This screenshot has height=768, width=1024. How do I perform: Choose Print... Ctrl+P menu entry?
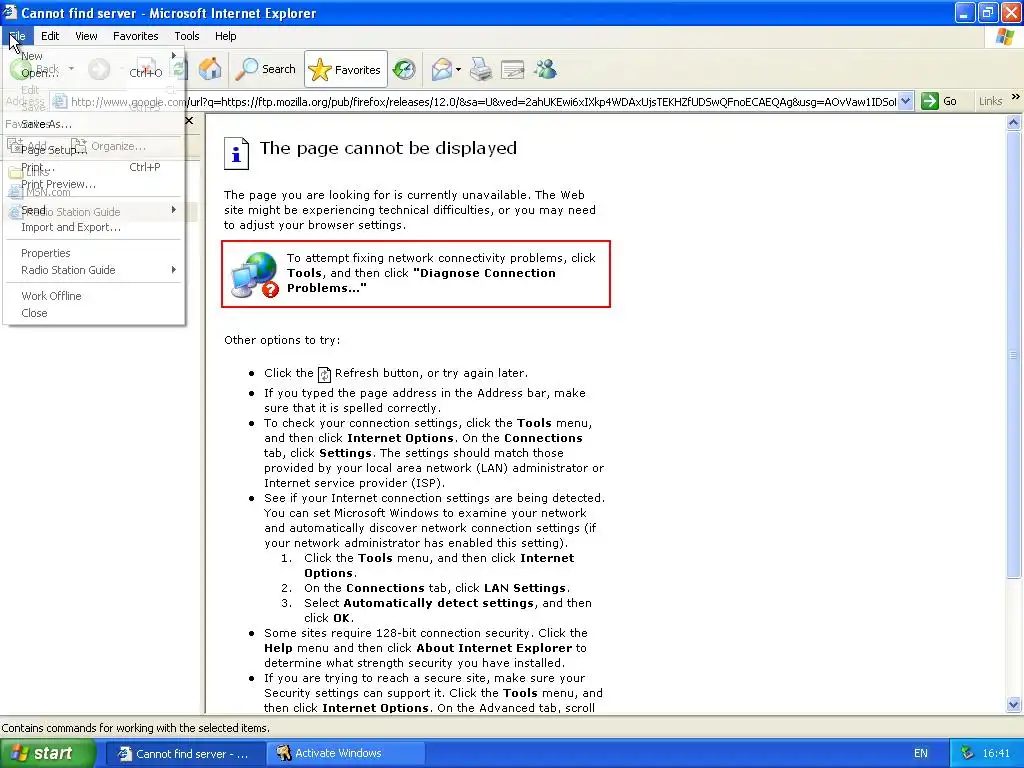point(93,167)
